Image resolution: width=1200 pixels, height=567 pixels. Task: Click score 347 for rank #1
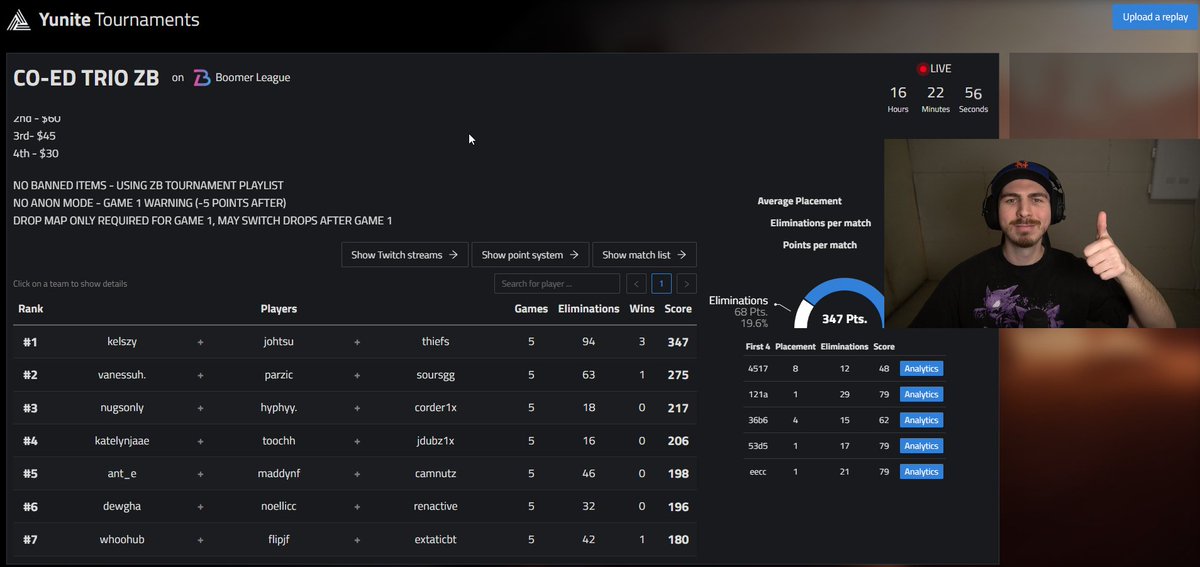coord(678,341)
